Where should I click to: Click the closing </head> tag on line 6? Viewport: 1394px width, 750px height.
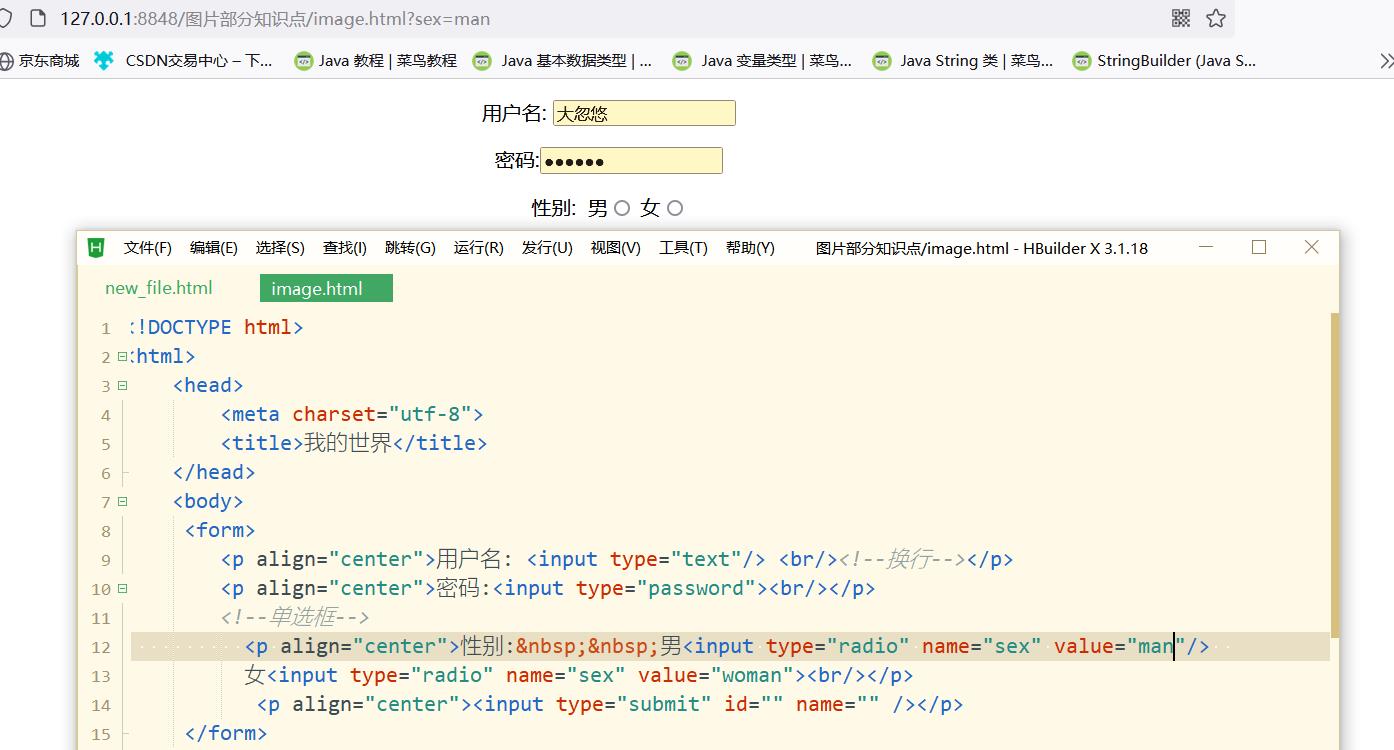pyautogui.click(x=214, y=472)
